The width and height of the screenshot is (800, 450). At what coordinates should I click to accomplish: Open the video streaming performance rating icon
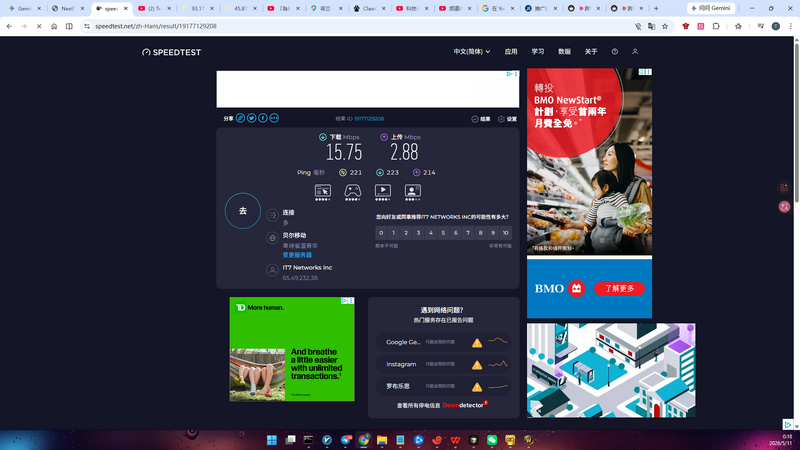pos(383,192)
